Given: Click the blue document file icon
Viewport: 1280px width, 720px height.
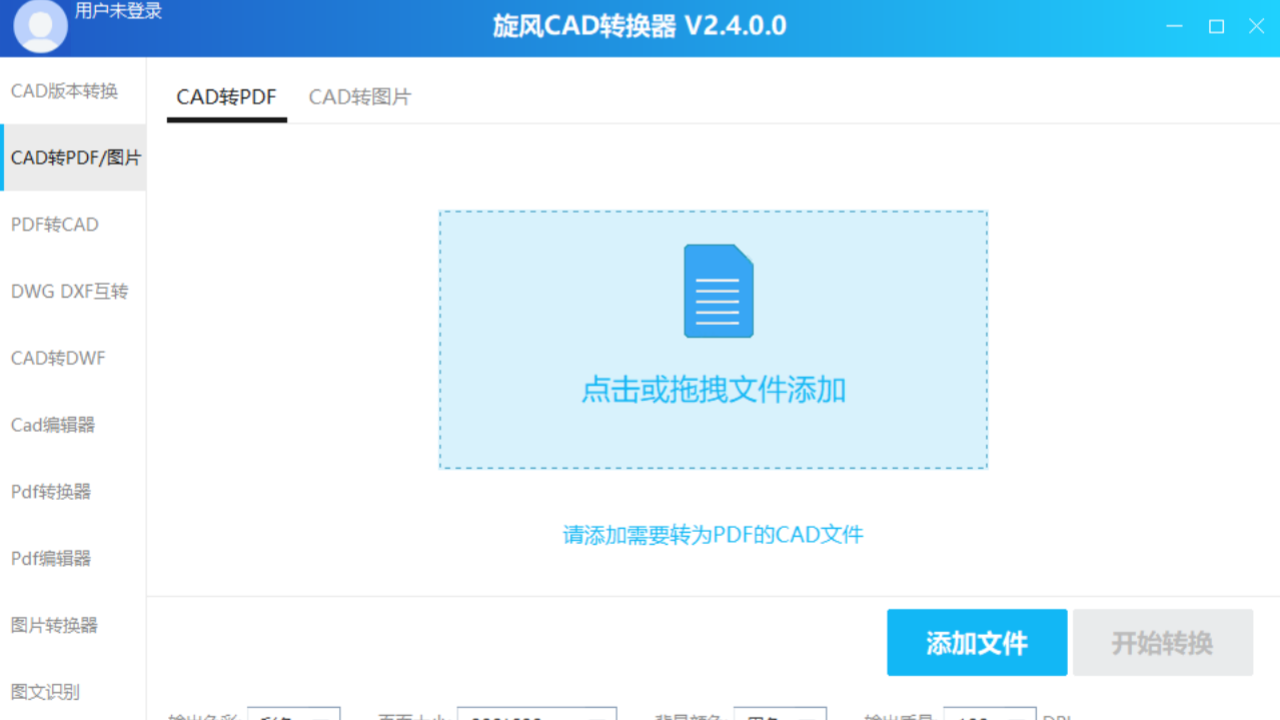Looking at the screenshot, I should 718,291.
